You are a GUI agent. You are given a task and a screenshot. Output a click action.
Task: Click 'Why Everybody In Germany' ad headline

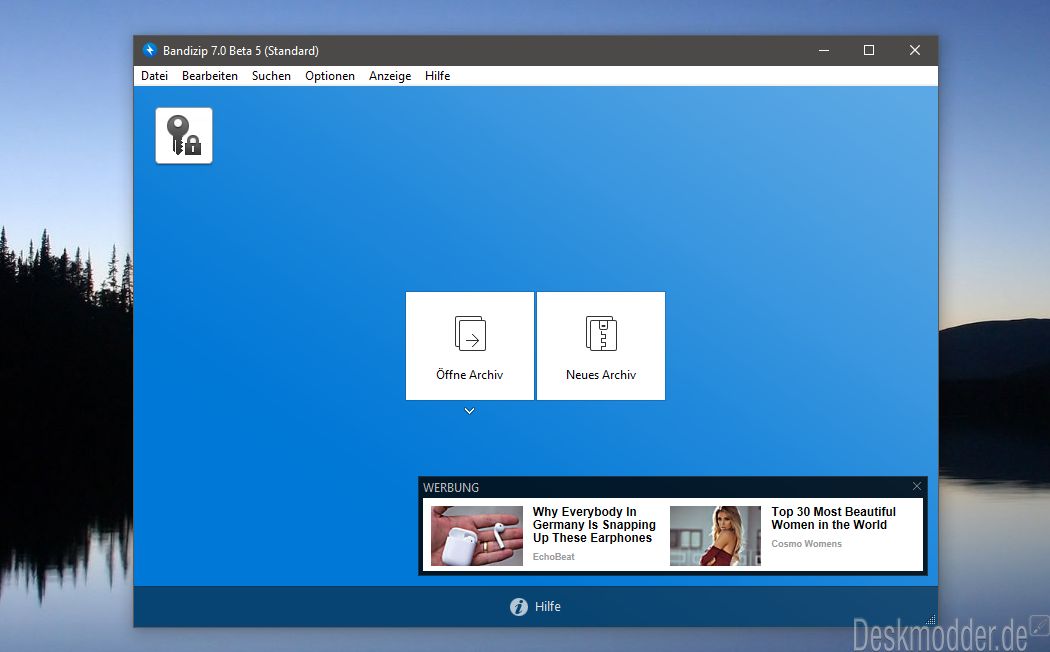594,525
